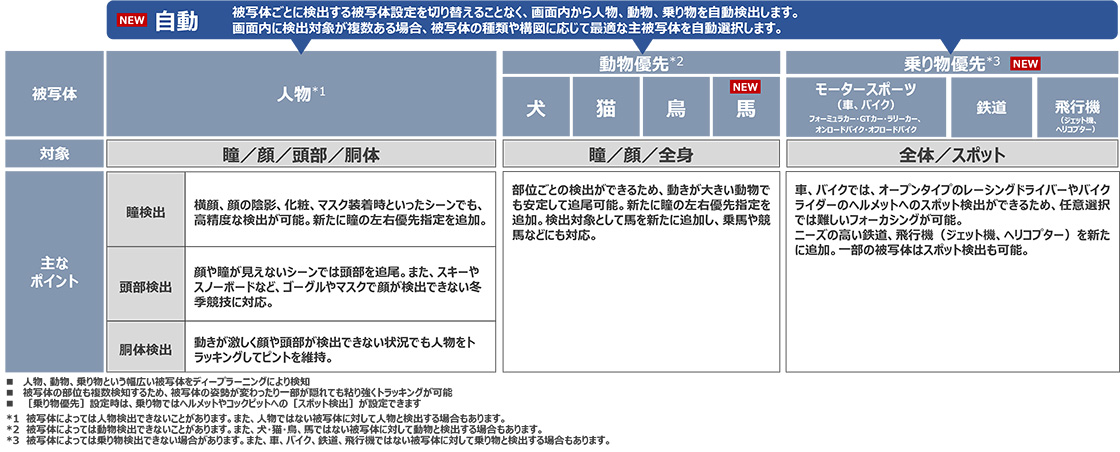Click the NEW badge beside 自動
The image size is (1120, 452).
132,21
